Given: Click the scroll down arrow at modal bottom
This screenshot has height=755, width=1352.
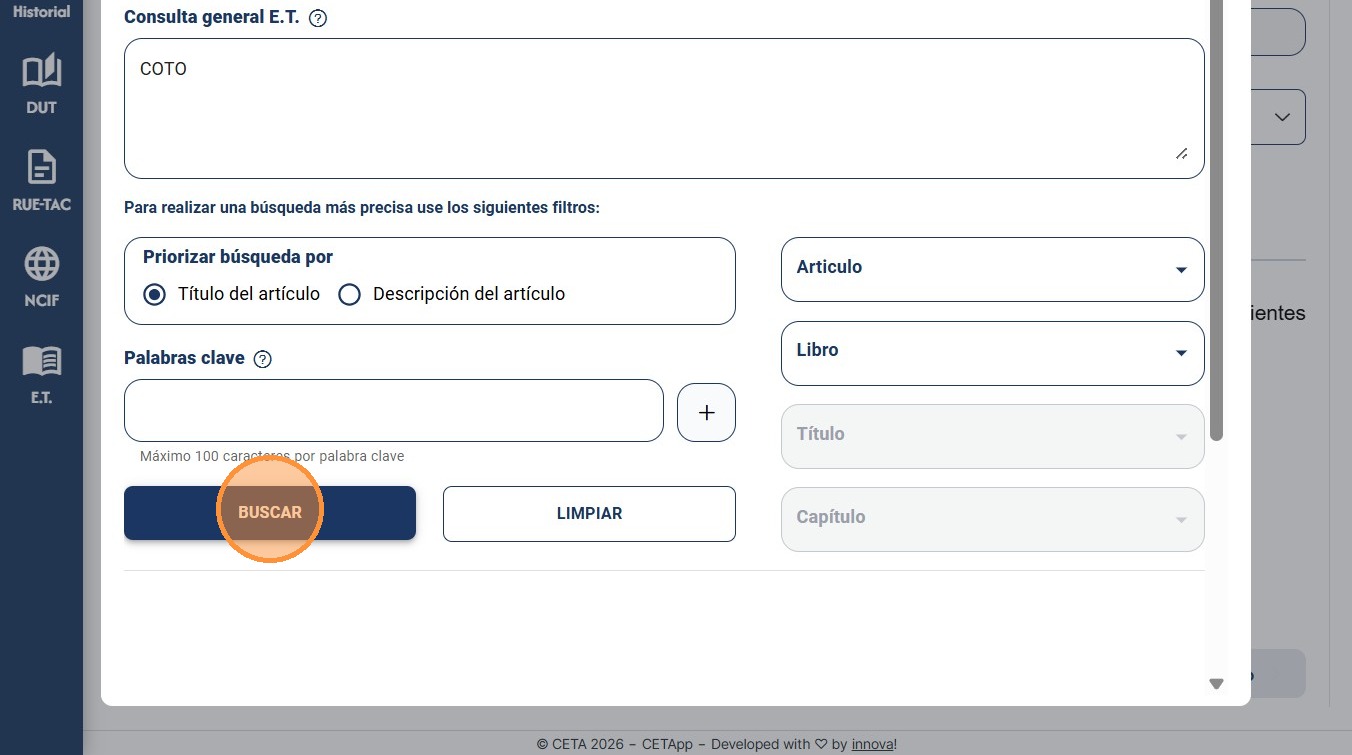Looking at the screenshot, I should (x=1216, y=684).
